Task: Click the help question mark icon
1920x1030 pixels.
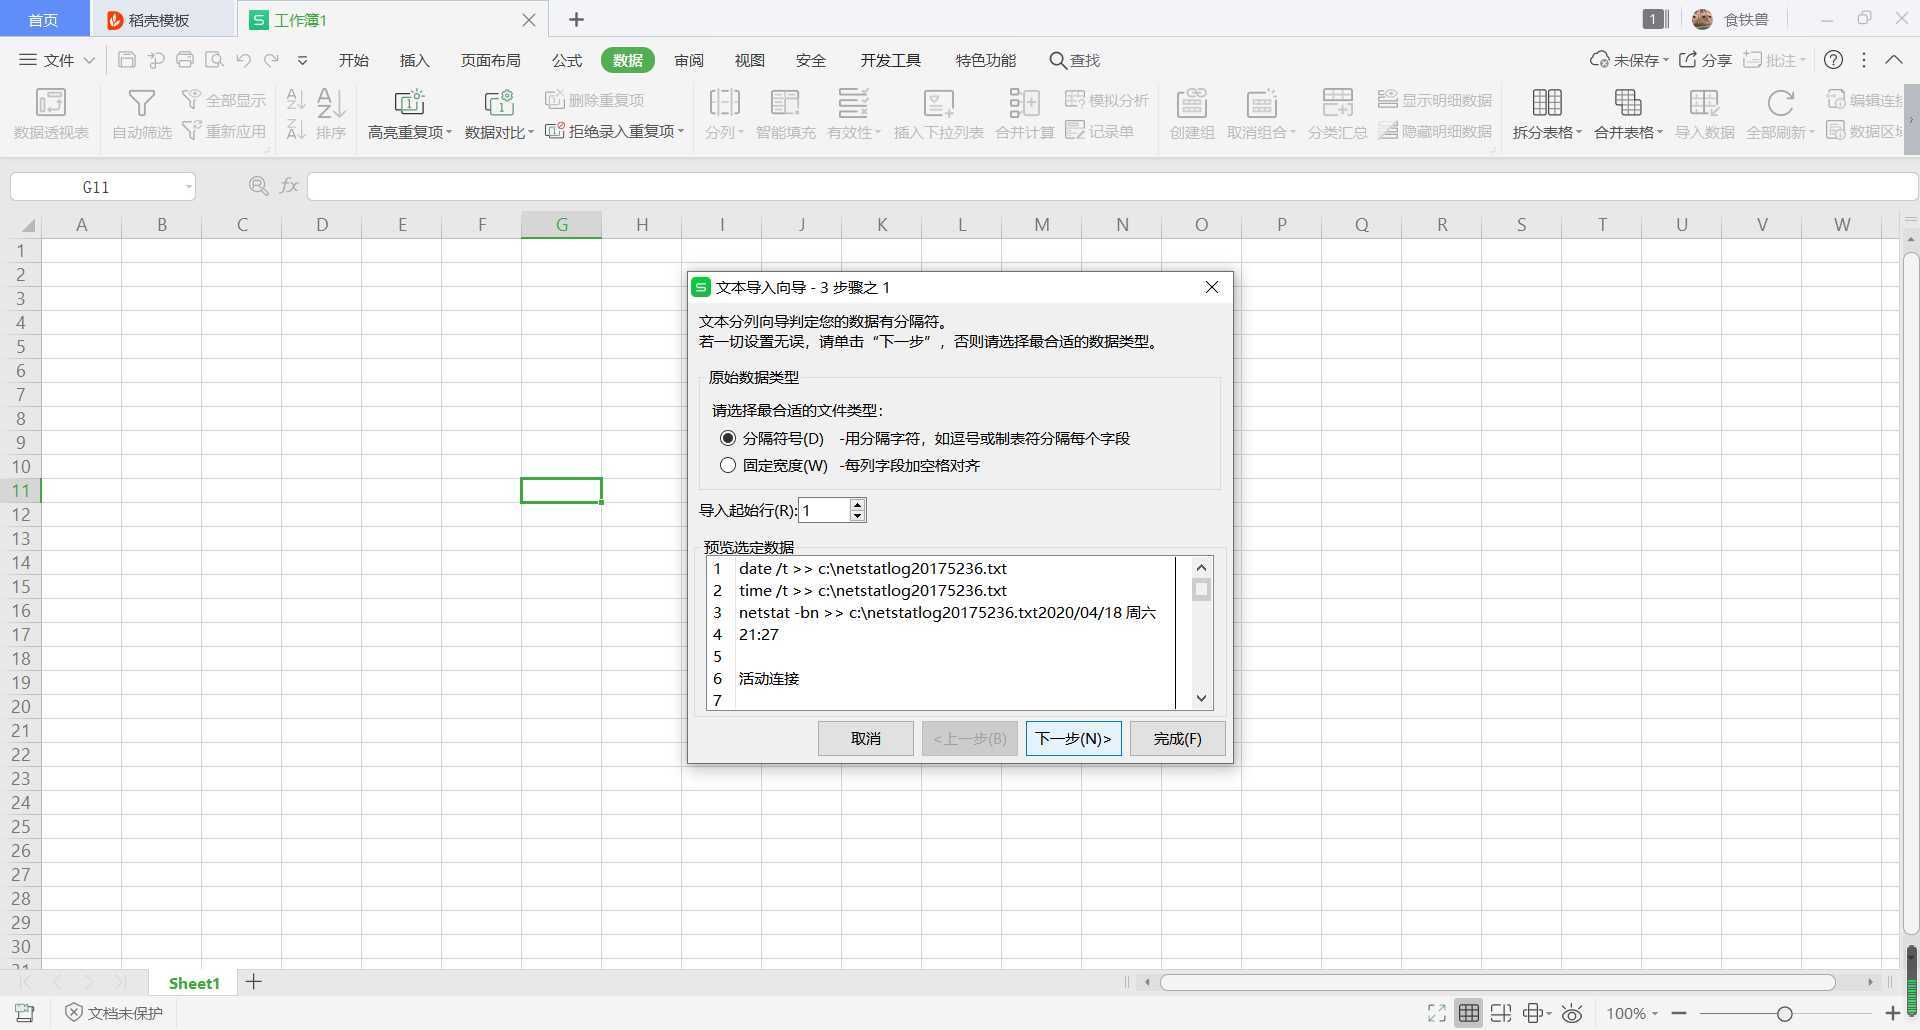Action: 1833,60
